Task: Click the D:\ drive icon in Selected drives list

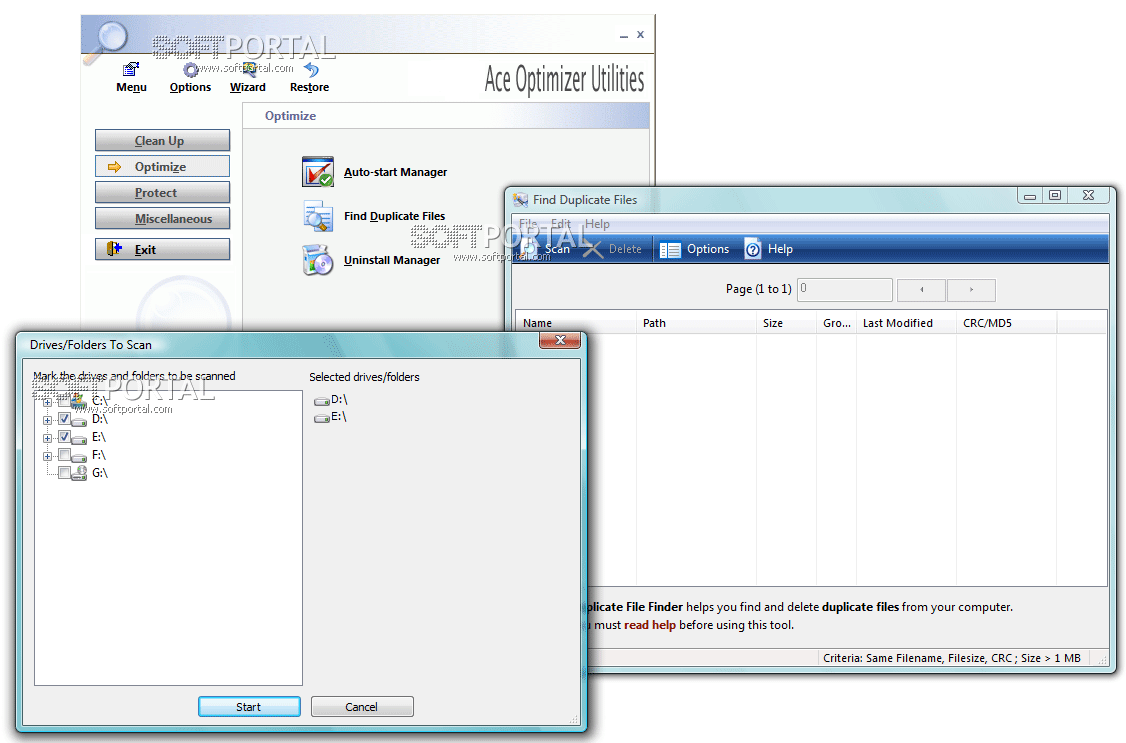Action: (x=322, y=401)
